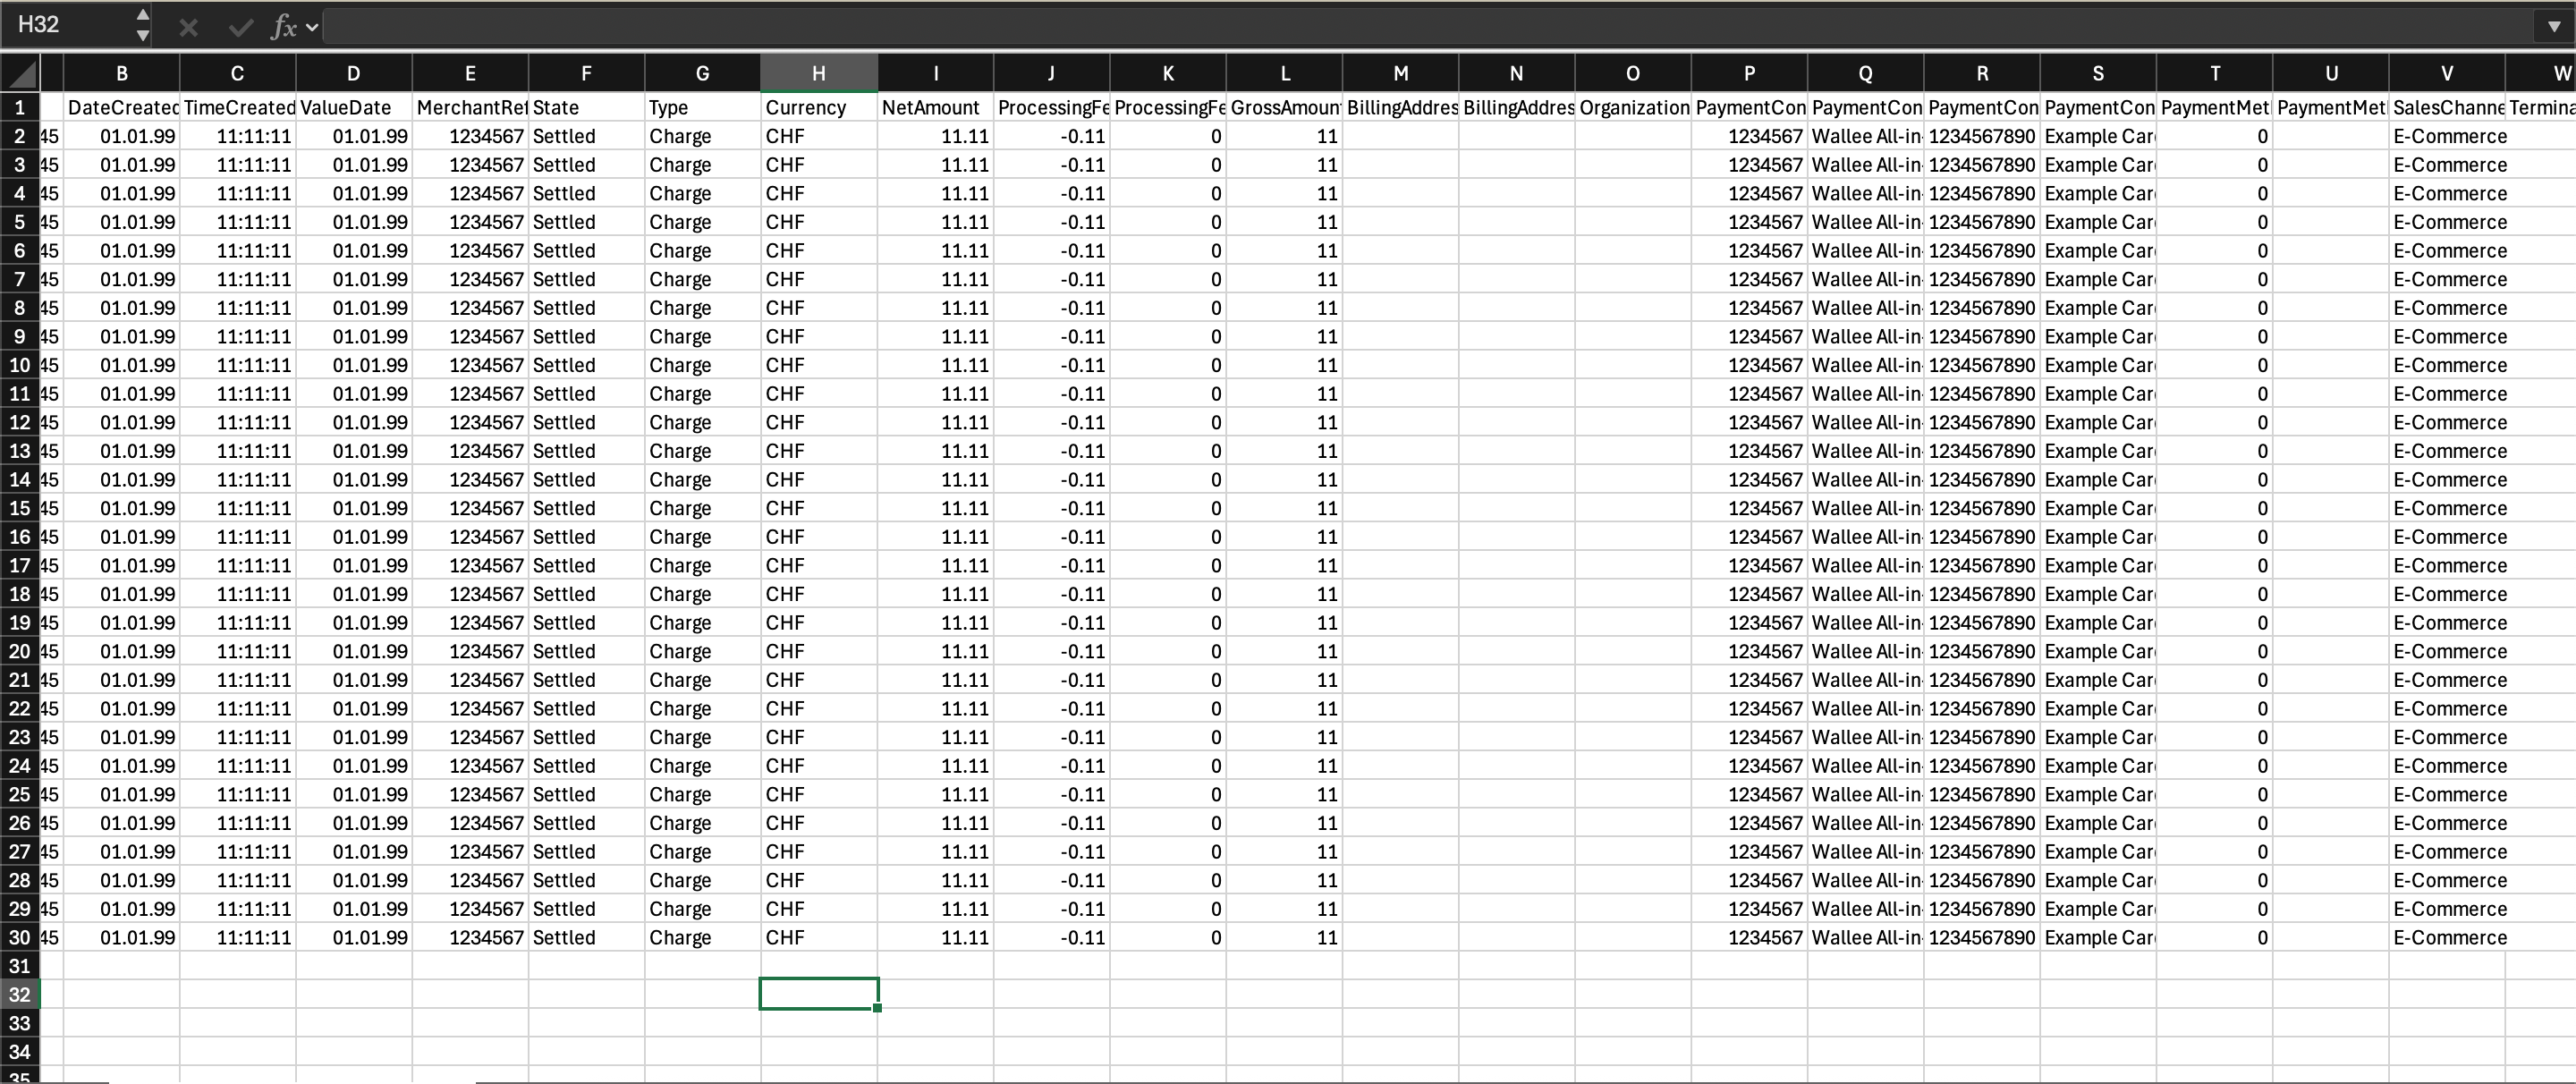Click CHF cell in row 12
The image size is (2576, 1084).
click(819, 422)
